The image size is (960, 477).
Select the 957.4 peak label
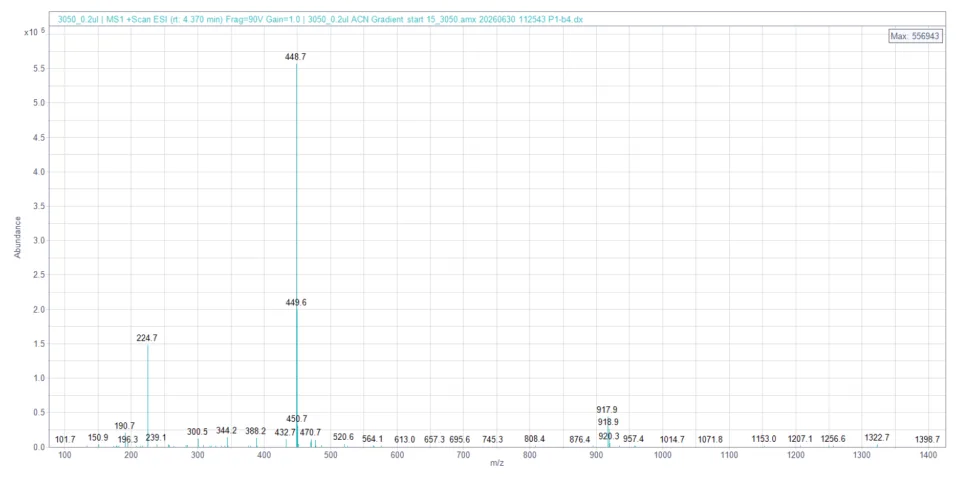pyautogui.click(x=634, y=439)
